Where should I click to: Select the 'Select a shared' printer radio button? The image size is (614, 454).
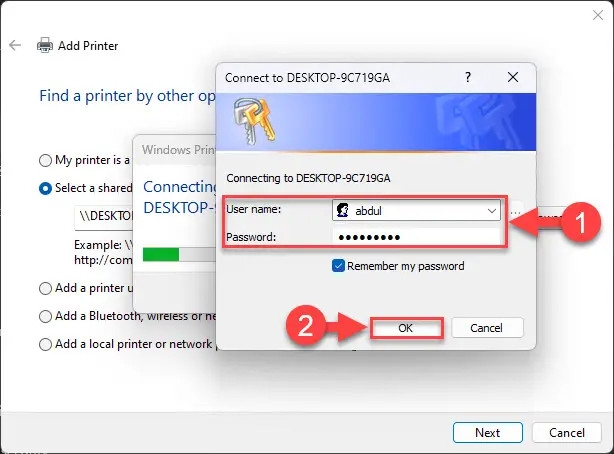tap(45, 188)
